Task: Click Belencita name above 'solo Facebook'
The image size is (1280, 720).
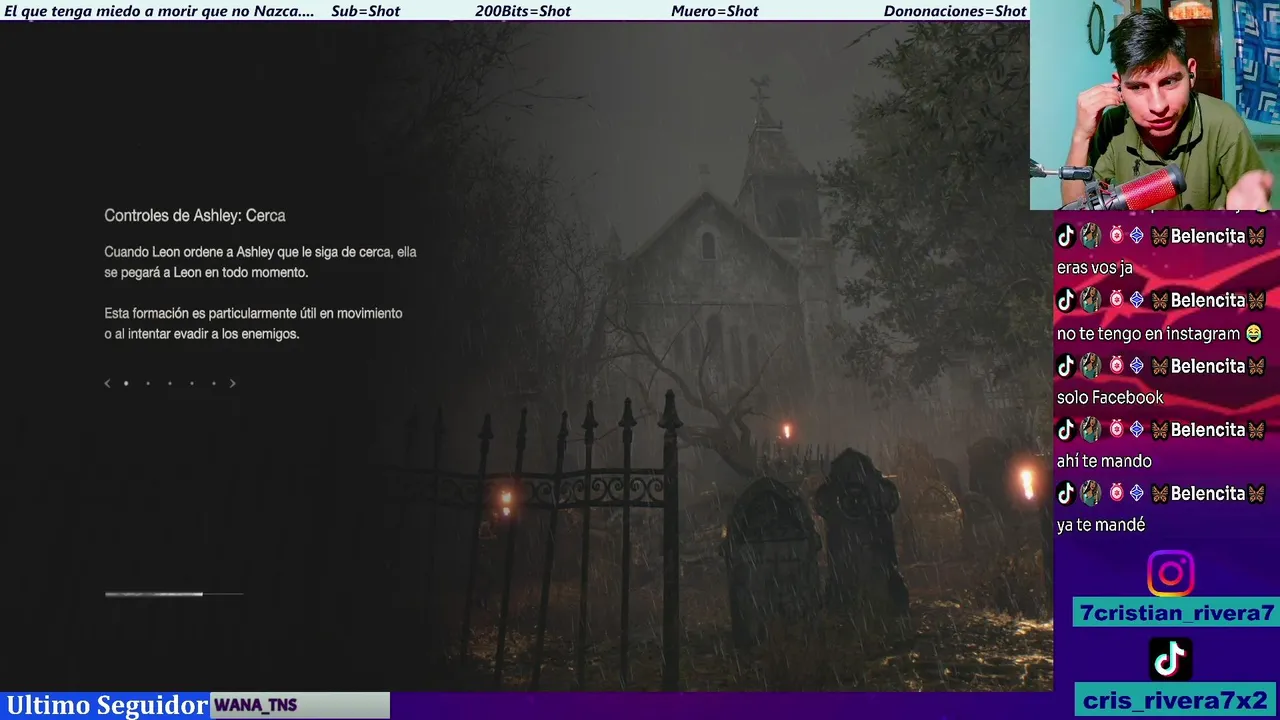Action: coord(1208,366)
